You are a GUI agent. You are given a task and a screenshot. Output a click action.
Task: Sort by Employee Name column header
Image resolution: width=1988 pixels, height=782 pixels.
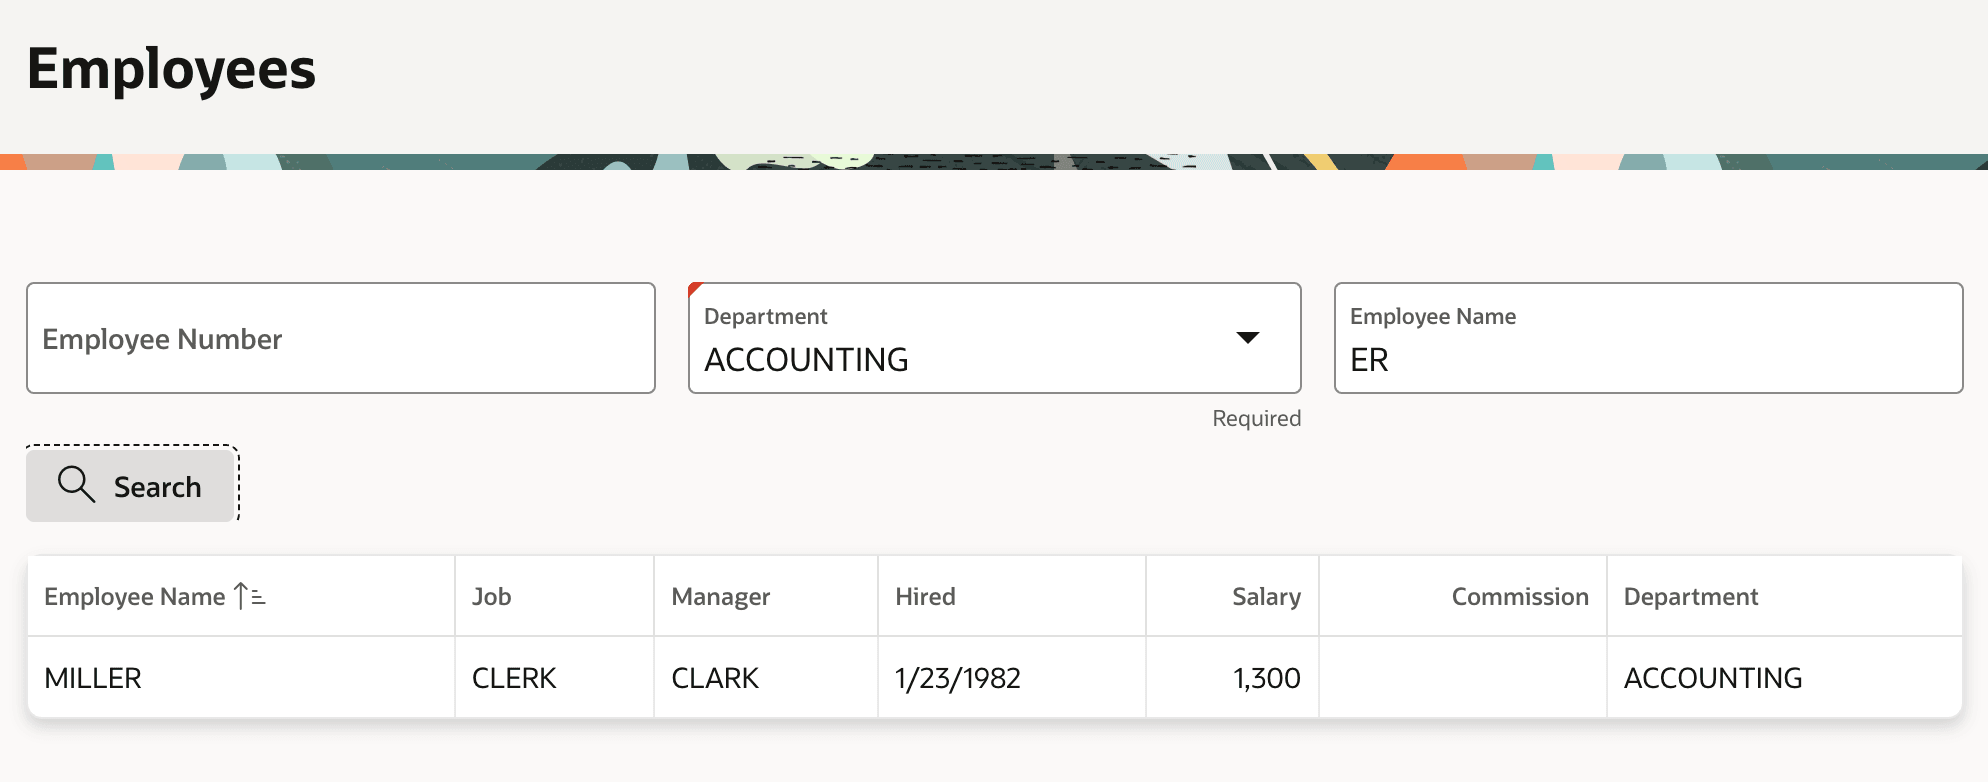(135, 597)
